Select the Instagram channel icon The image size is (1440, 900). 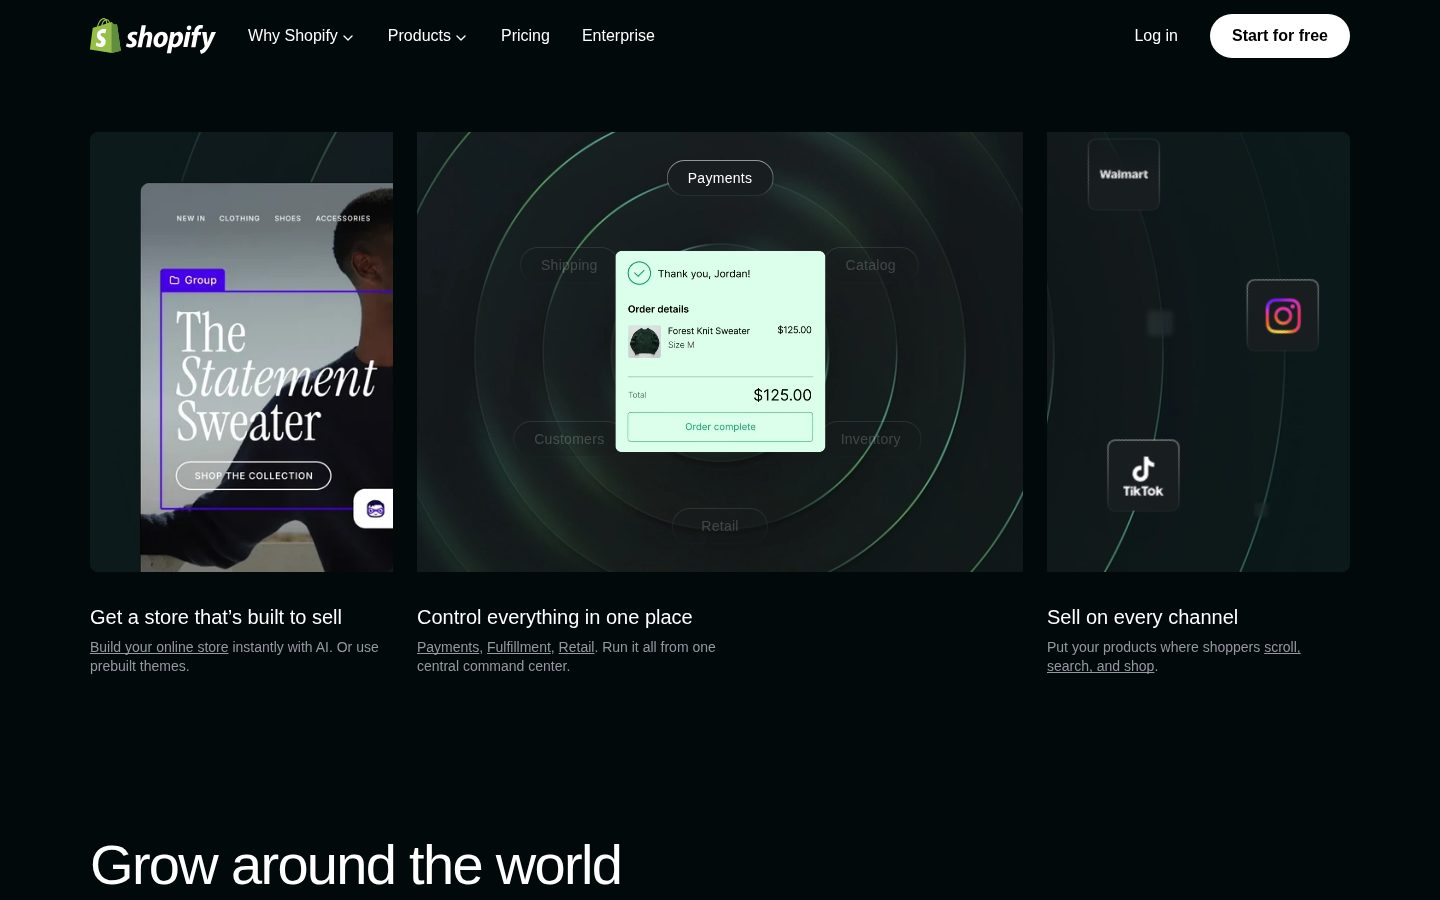click(x=1283, y=315)
